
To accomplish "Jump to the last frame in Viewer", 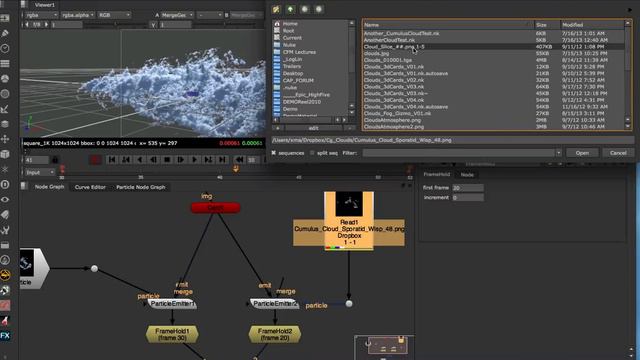I will [222, 160].
